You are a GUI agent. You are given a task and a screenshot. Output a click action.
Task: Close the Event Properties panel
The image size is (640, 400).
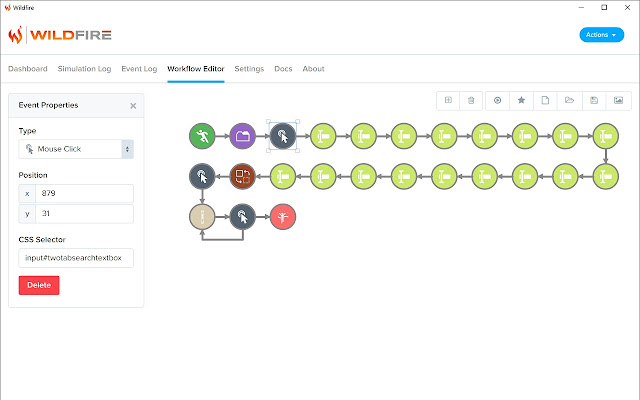click(133, 106)
